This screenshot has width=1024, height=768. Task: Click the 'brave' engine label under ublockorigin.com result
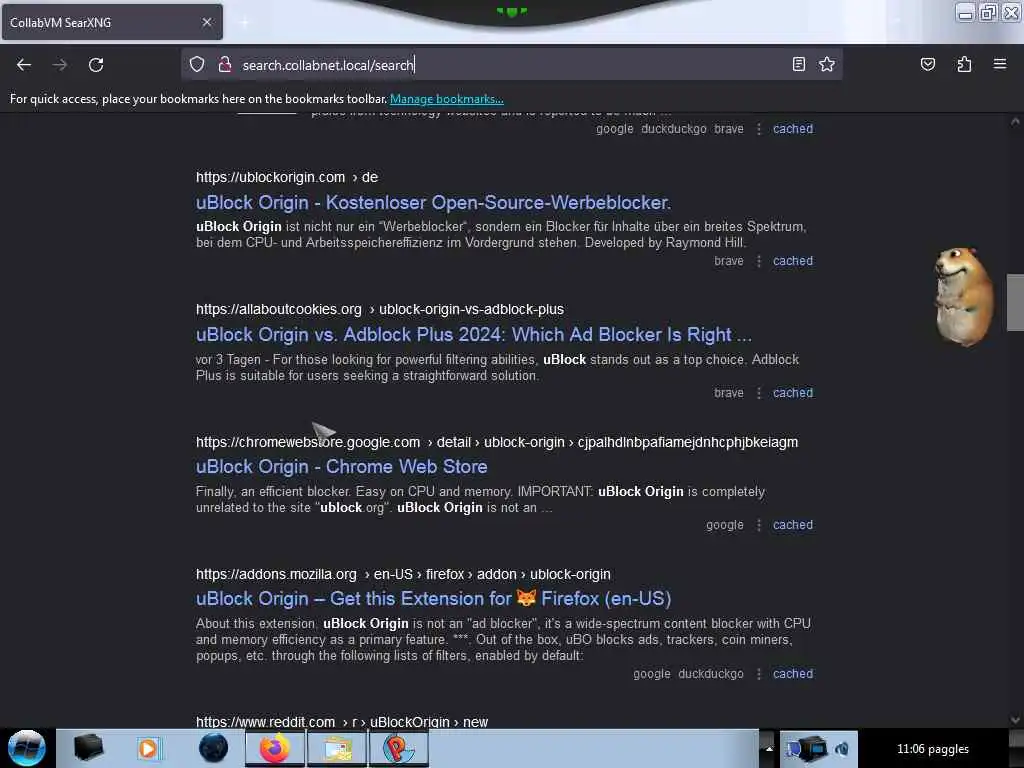(x=729, y=261)
